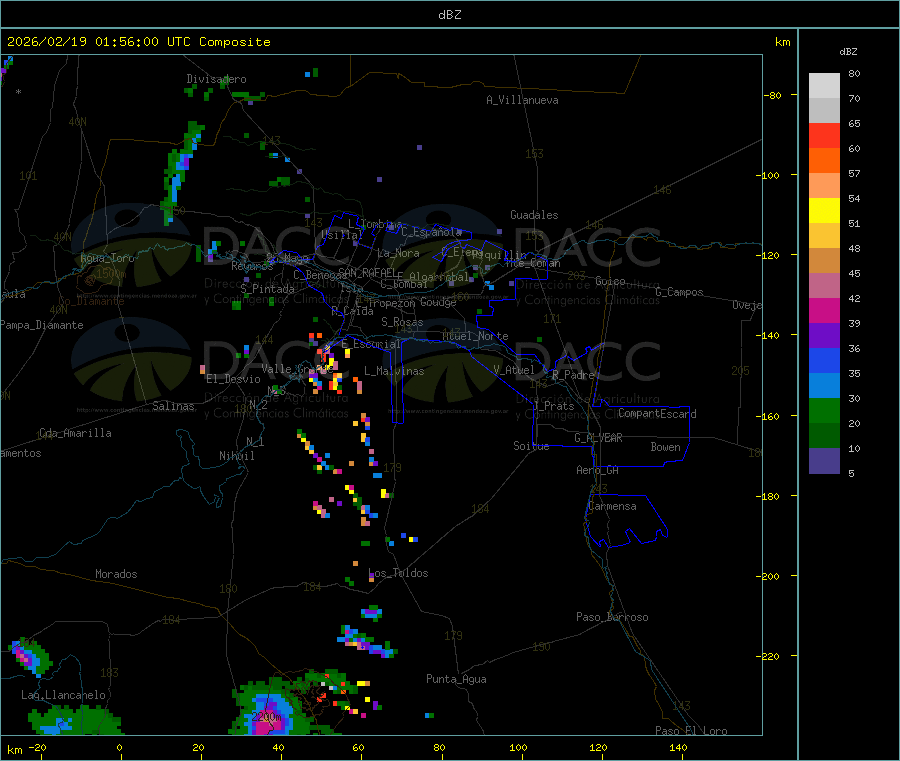Click the 'CompartEscard' map label

657,414
